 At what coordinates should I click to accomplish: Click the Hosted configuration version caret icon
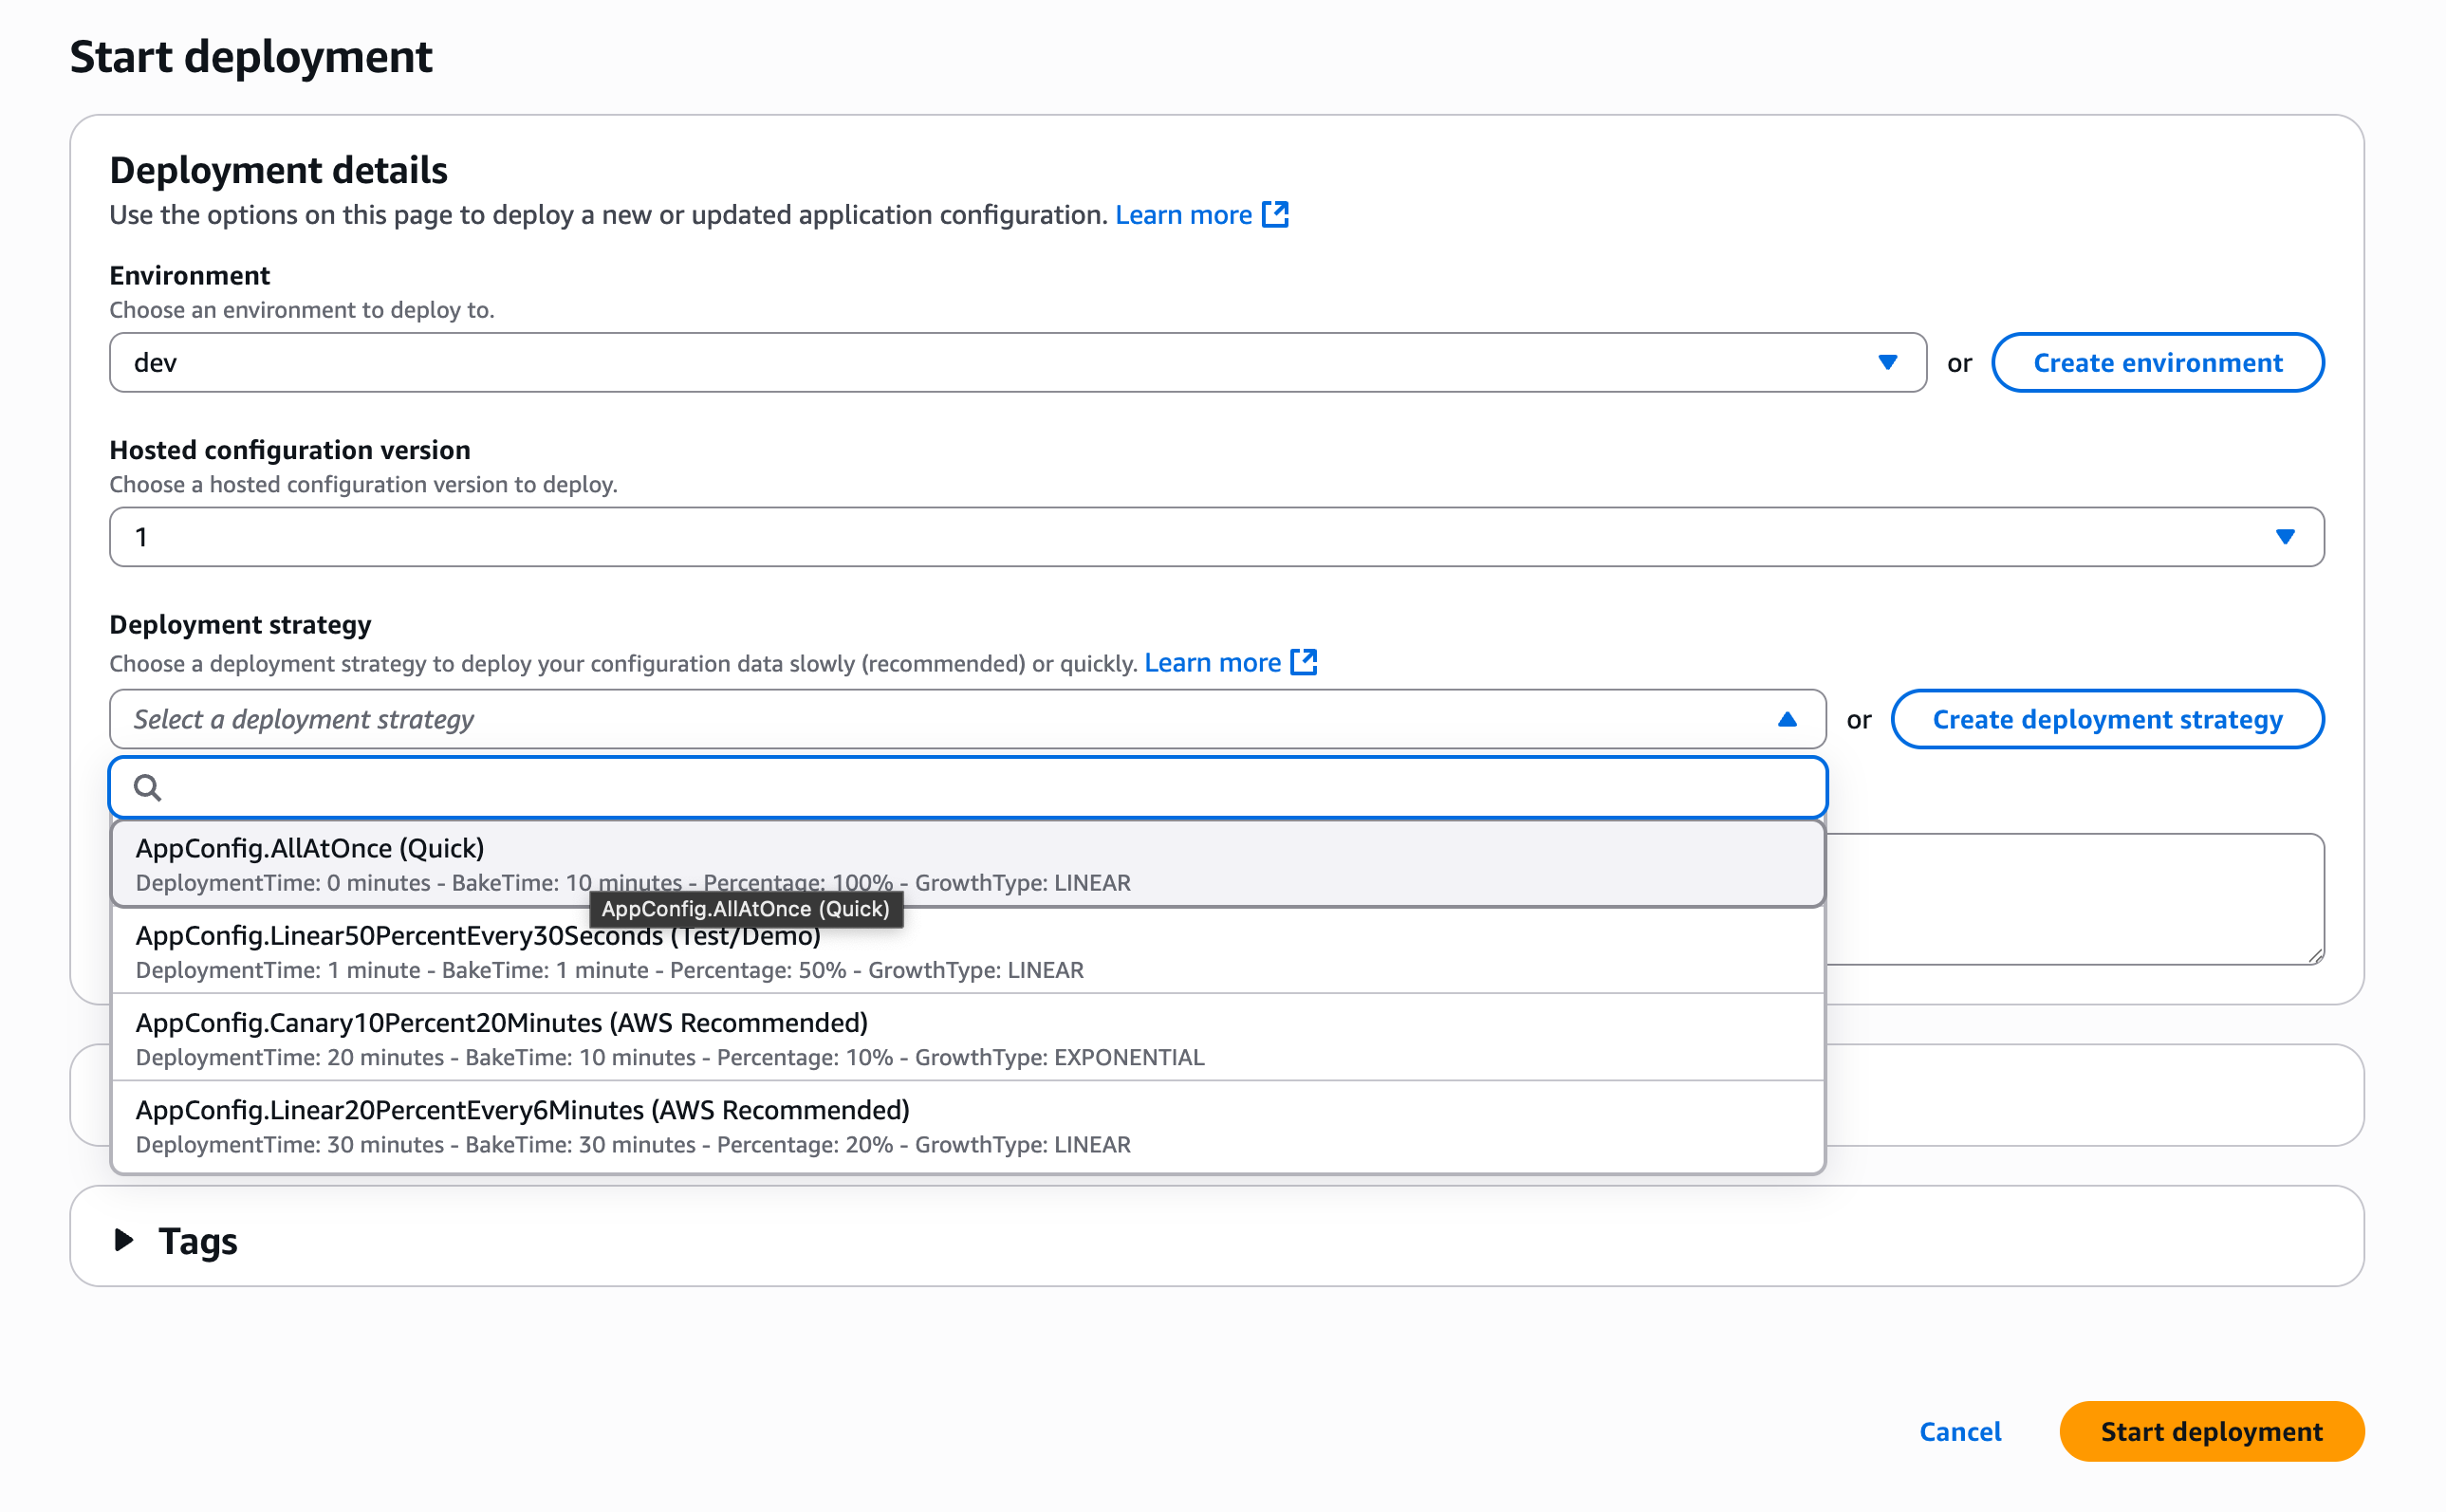click(x=2284, y=537)
